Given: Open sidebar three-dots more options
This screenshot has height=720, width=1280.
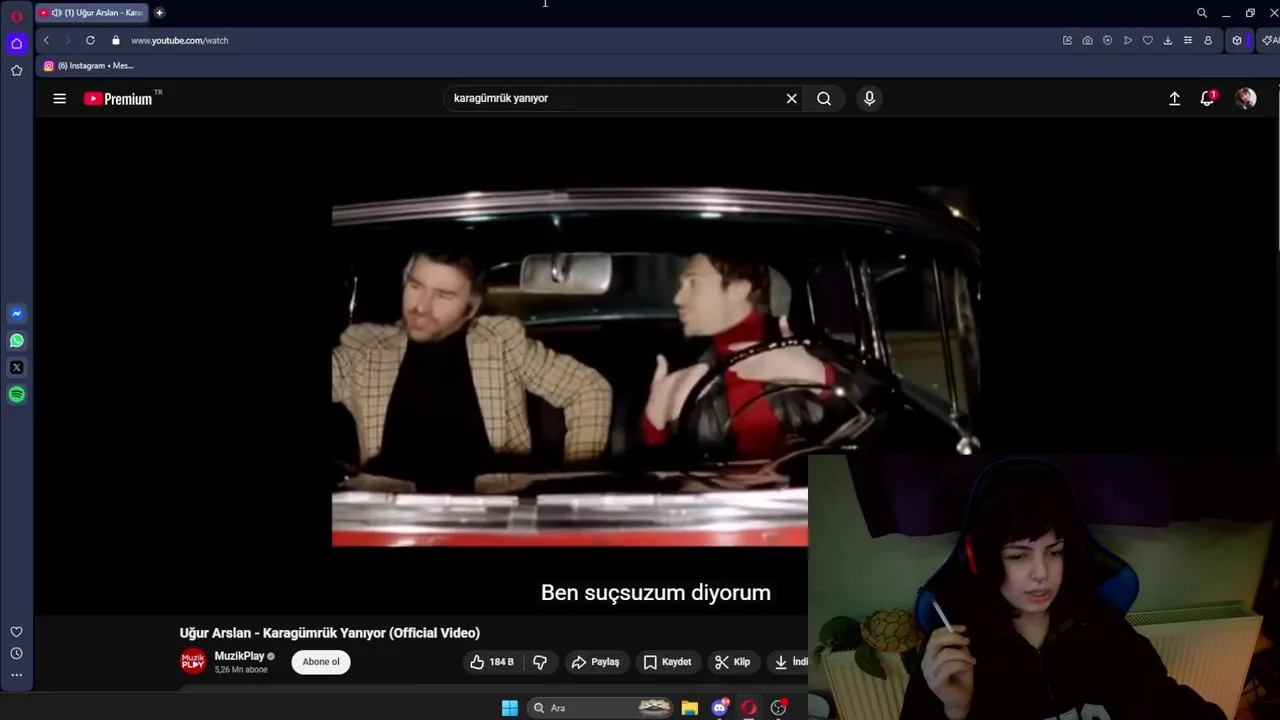Looking at the screenshot, I should [x=16, y=675].
